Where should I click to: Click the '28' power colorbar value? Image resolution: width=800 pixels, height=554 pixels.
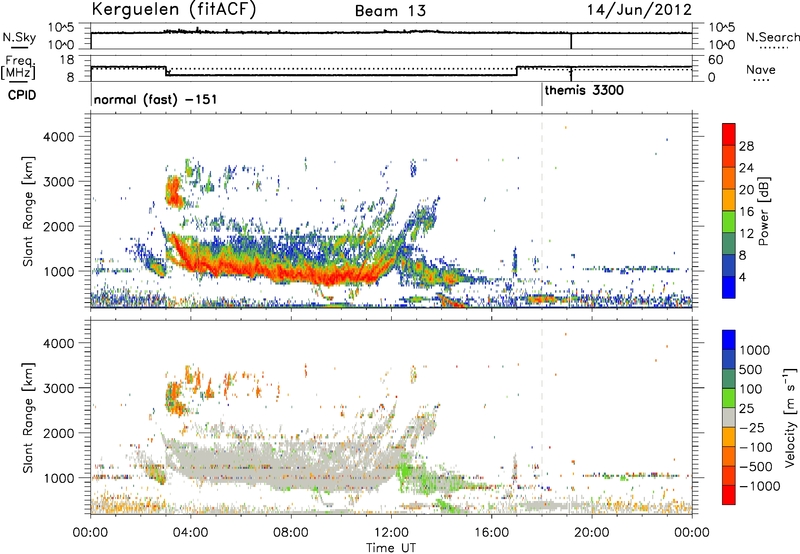(x=746, y=146)
